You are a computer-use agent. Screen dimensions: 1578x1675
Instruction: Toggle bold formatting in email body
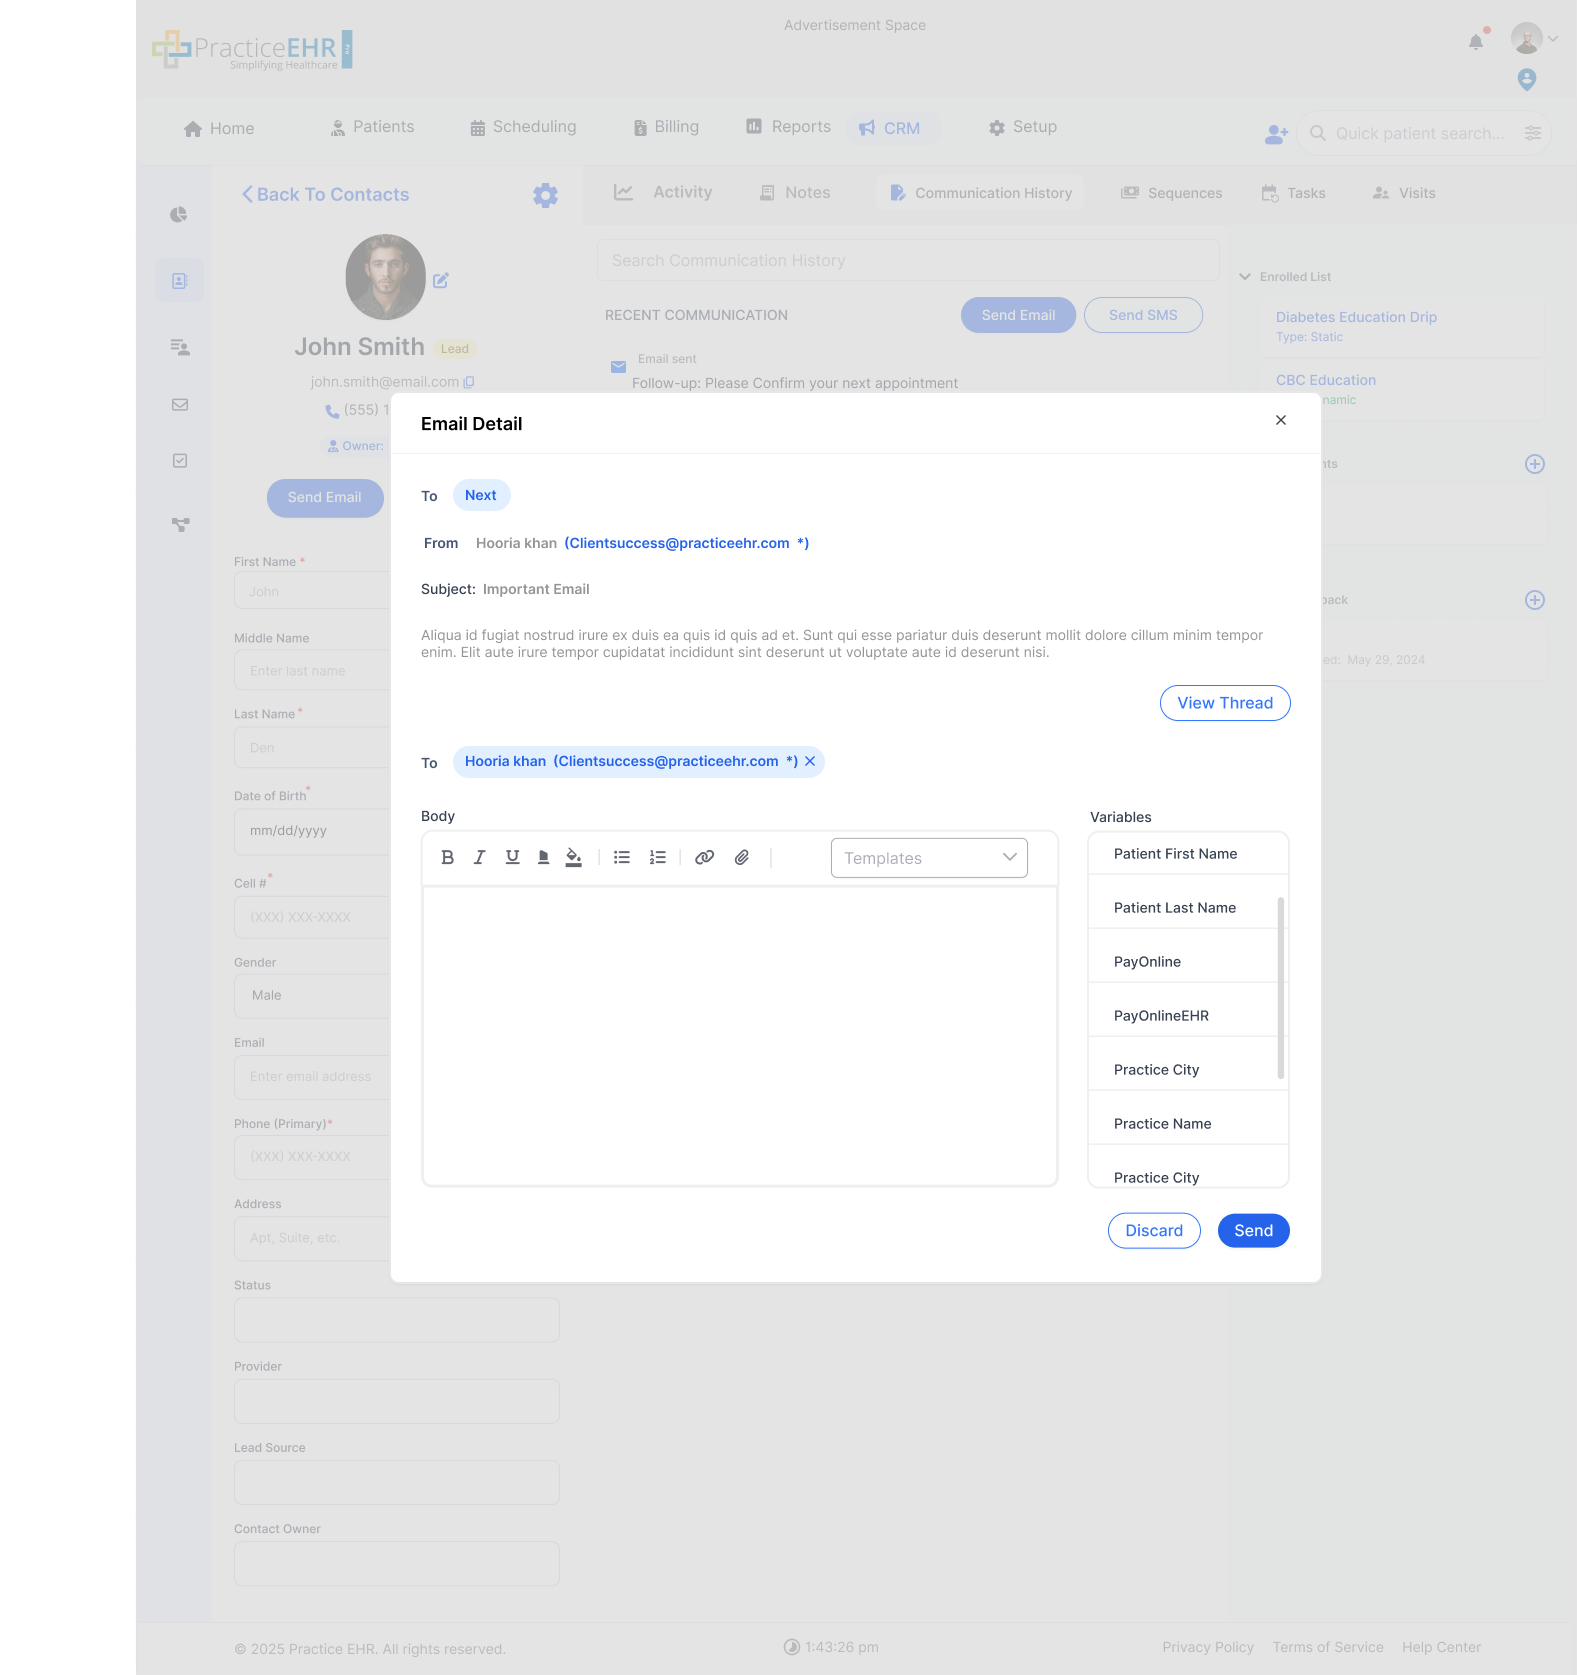click(x=447, y=857)
